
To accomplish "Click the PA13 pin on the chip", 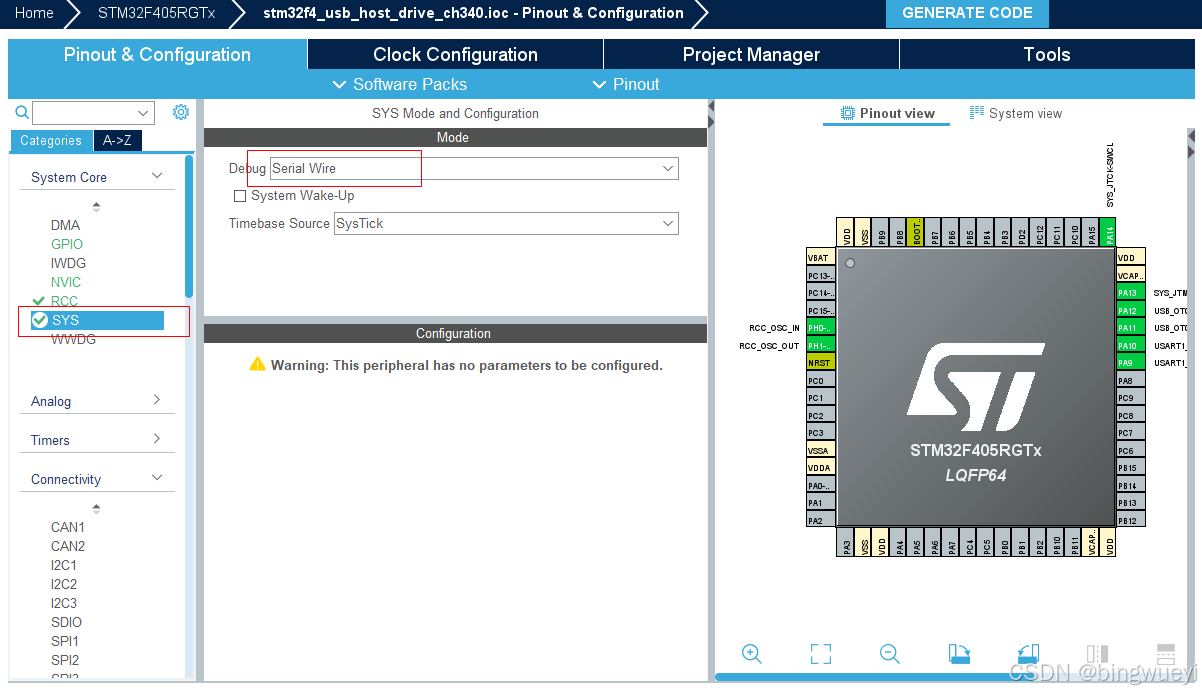I will (1130, 293).
